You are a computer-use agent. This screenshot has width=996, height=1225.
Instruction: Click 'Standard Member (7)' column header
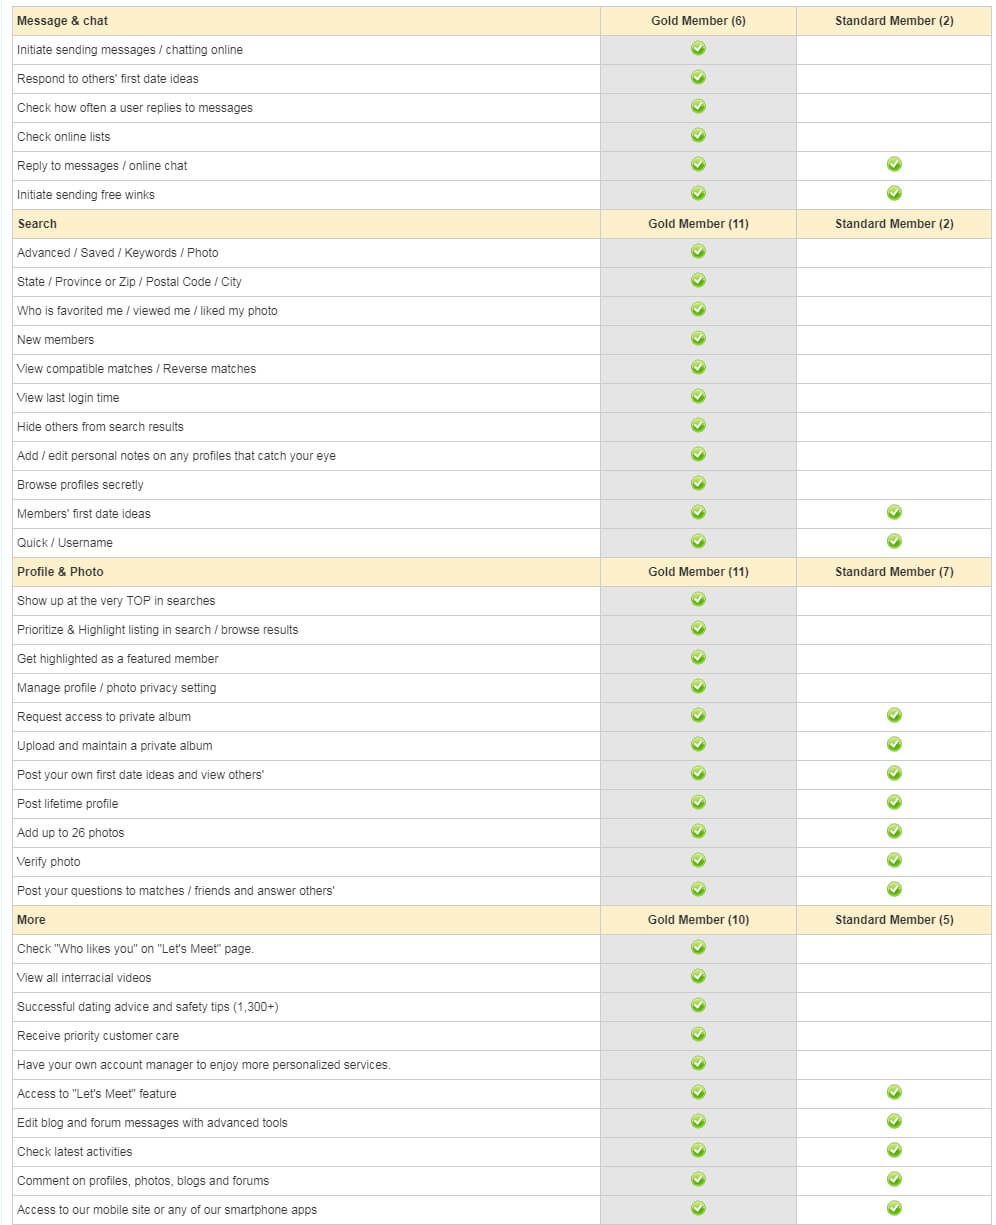(x=894, y=572)
